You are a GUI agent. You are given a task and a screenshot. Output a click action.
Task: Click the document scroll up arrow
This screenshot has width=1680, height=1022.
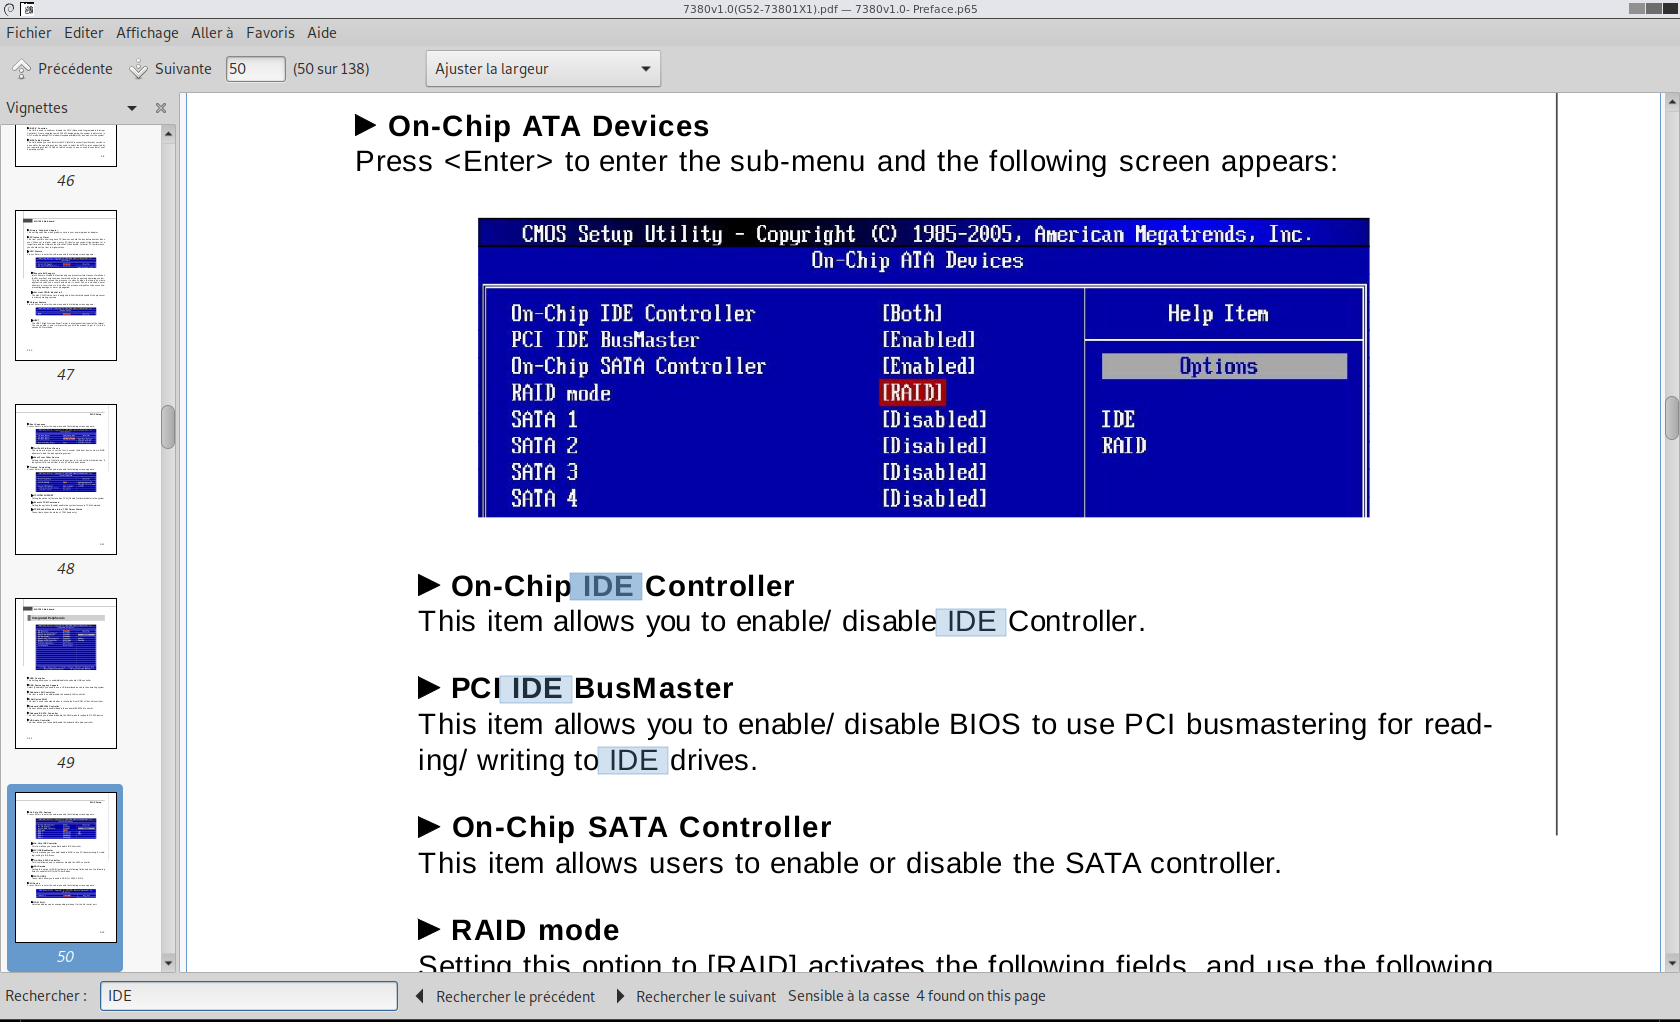[1671, 102]
